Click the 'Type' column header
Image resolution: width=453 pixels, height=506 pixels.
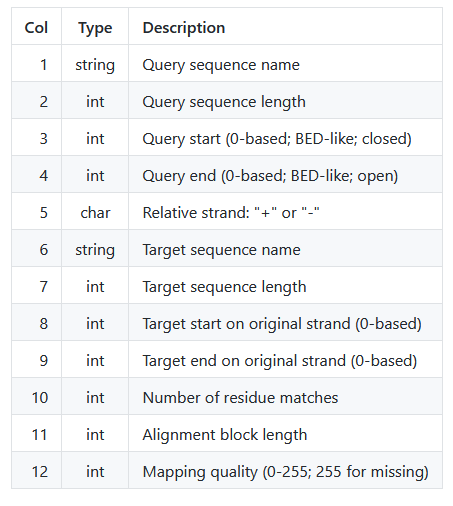coord(95,26)
